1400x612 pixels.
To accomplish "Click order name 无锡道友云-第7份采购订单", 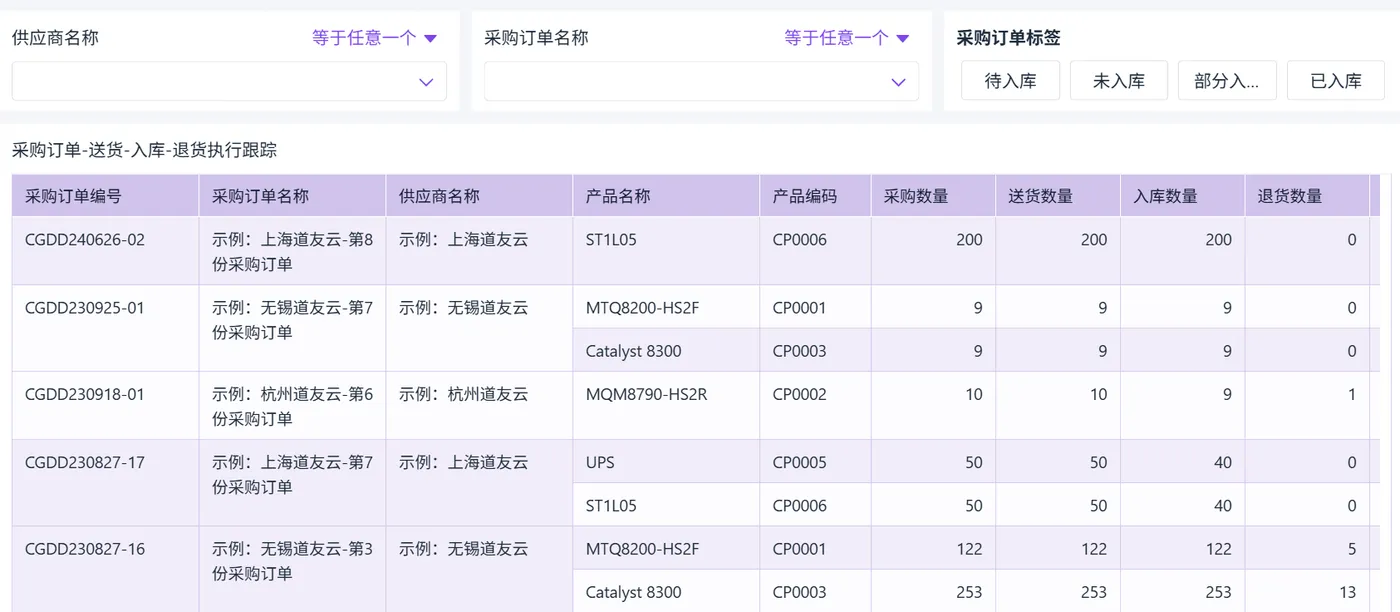I will 292,320.
